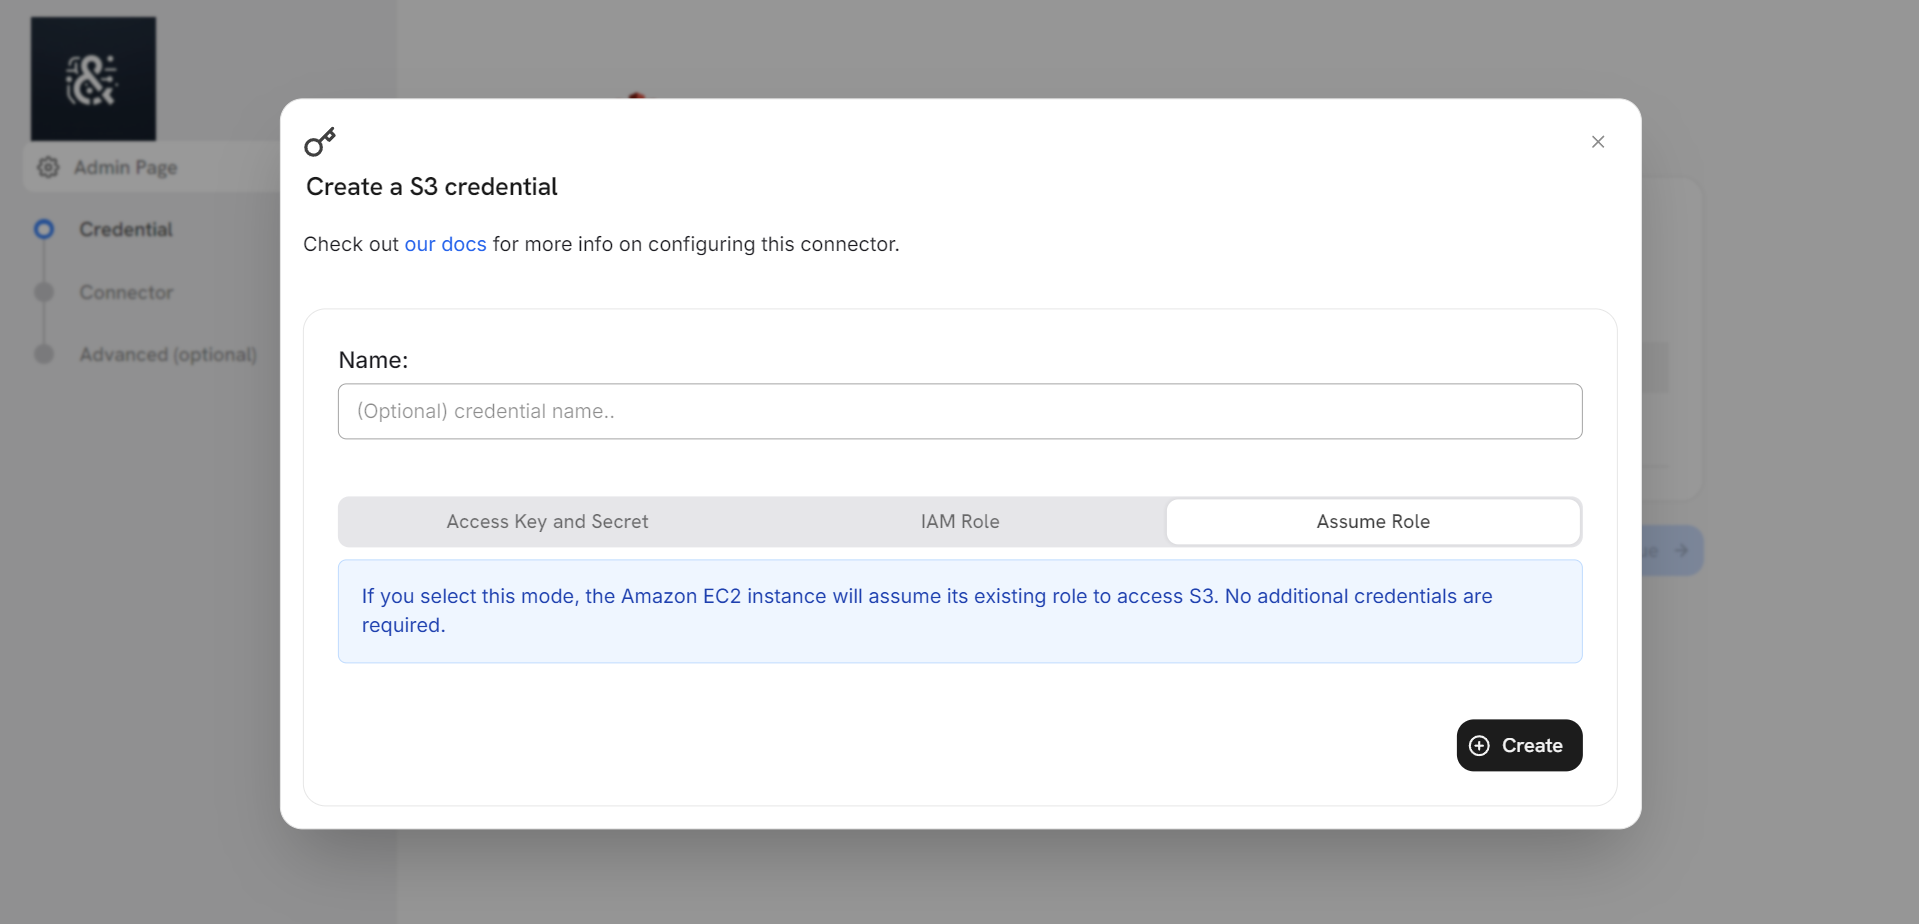
Task: Focus the credential Name input field
Action: pos(959,411)
